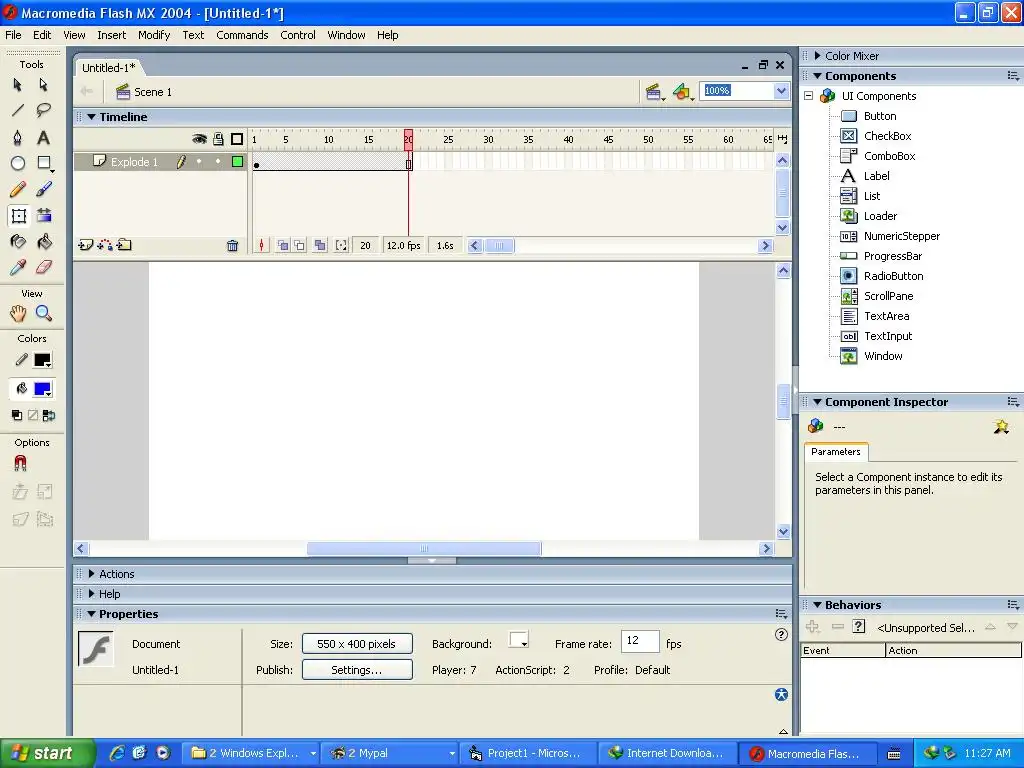Open Internet Download taskbar button
The width and height of the screenshot is (1024, 768).
[x=667, y=753]
